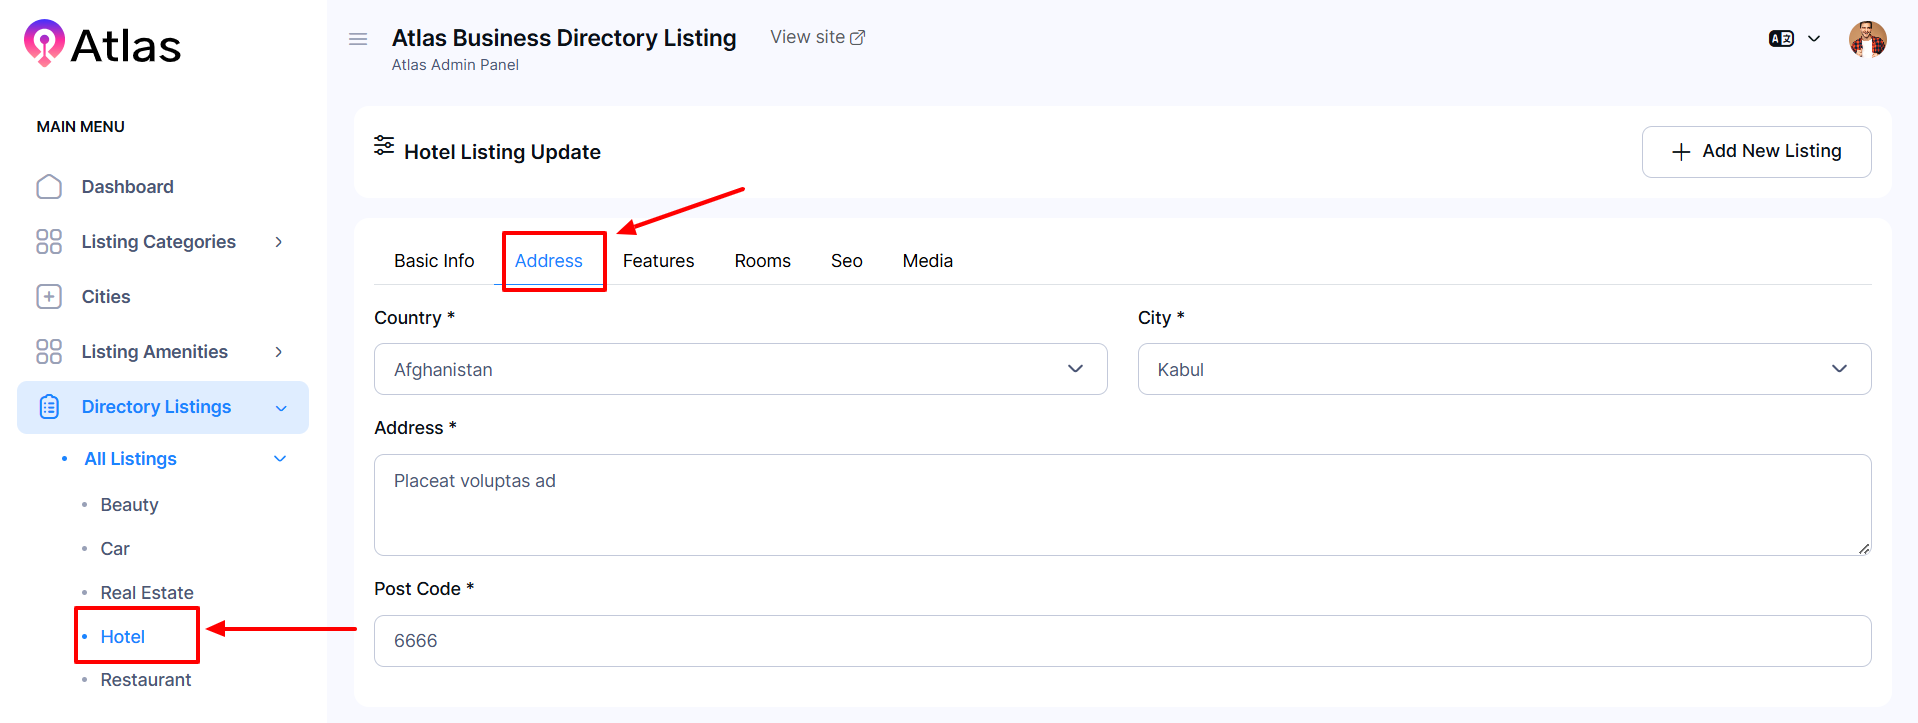Click the Directory Listings clipboard icon

coord(49,407)
